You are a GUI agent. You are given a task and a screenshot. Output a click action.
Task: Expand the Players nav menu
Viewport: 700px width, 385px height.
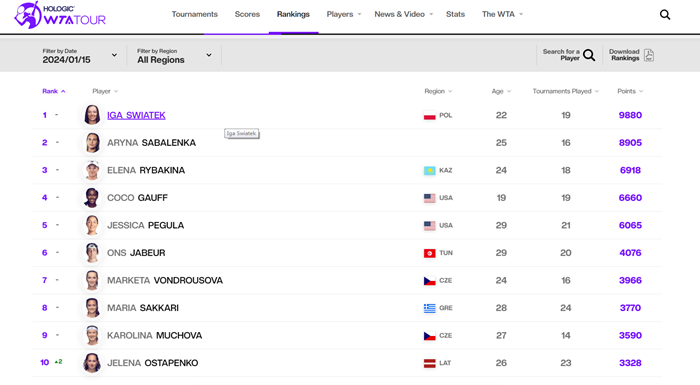coord(344,14)
